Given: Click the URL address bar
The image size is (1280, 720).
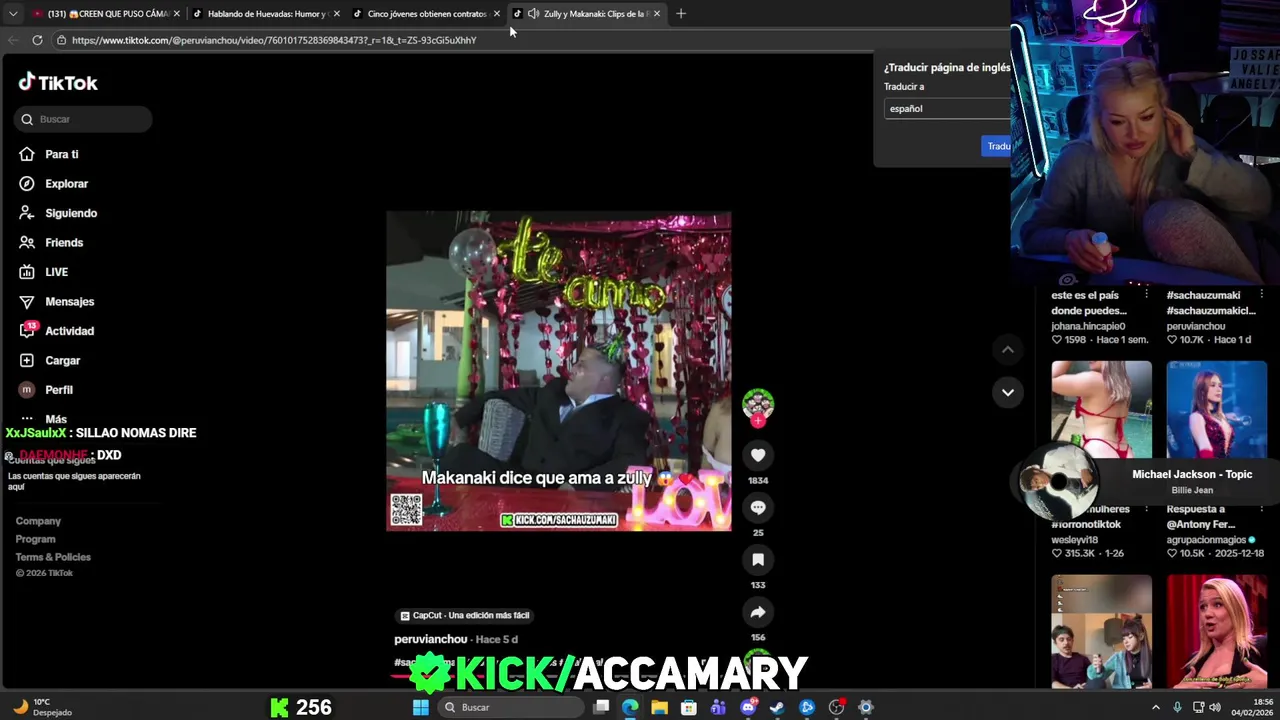Looking at the screenshot, I should click(x=274, y=40).
